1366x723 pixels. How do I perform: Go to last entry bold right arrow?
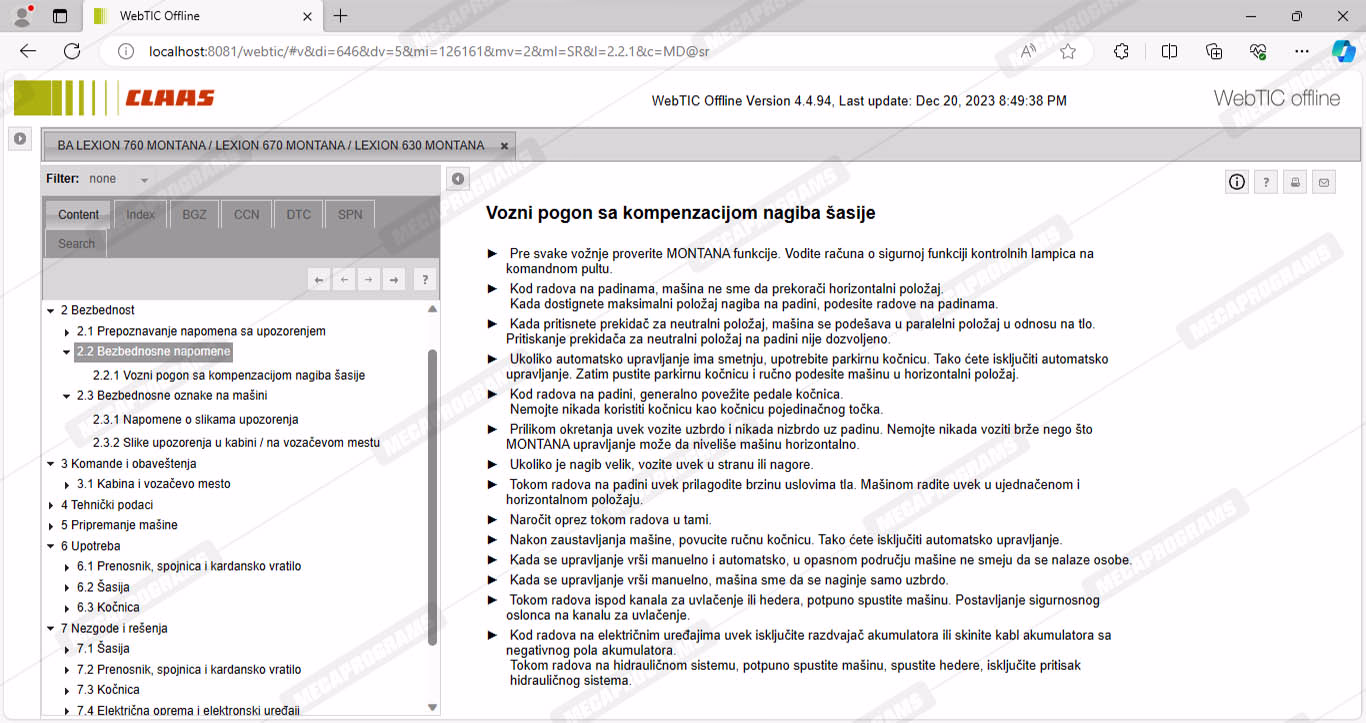coord(394,280)
